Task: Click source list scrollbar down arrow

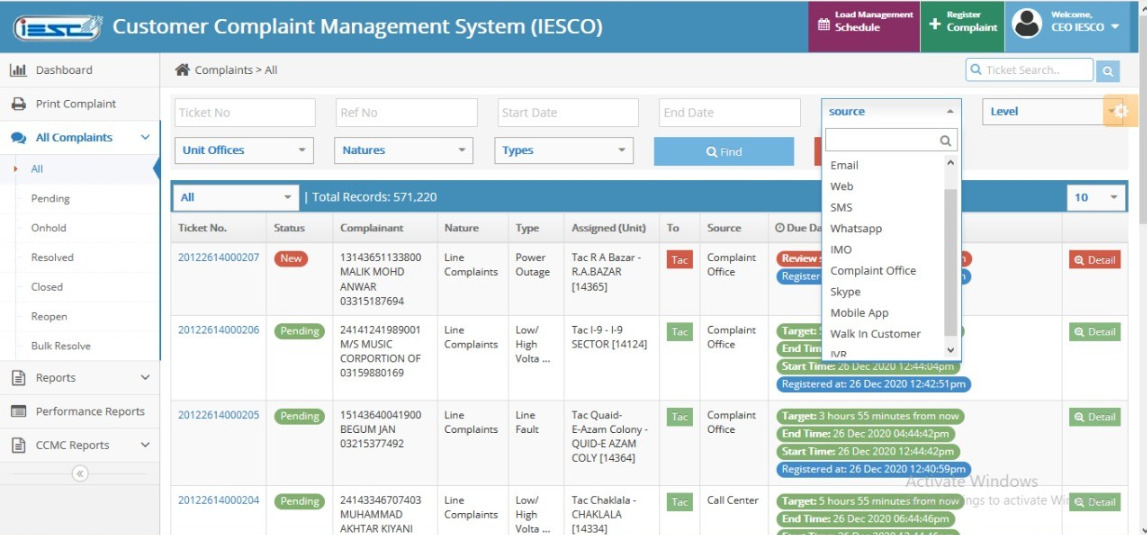Action: (x=951, y=351)
